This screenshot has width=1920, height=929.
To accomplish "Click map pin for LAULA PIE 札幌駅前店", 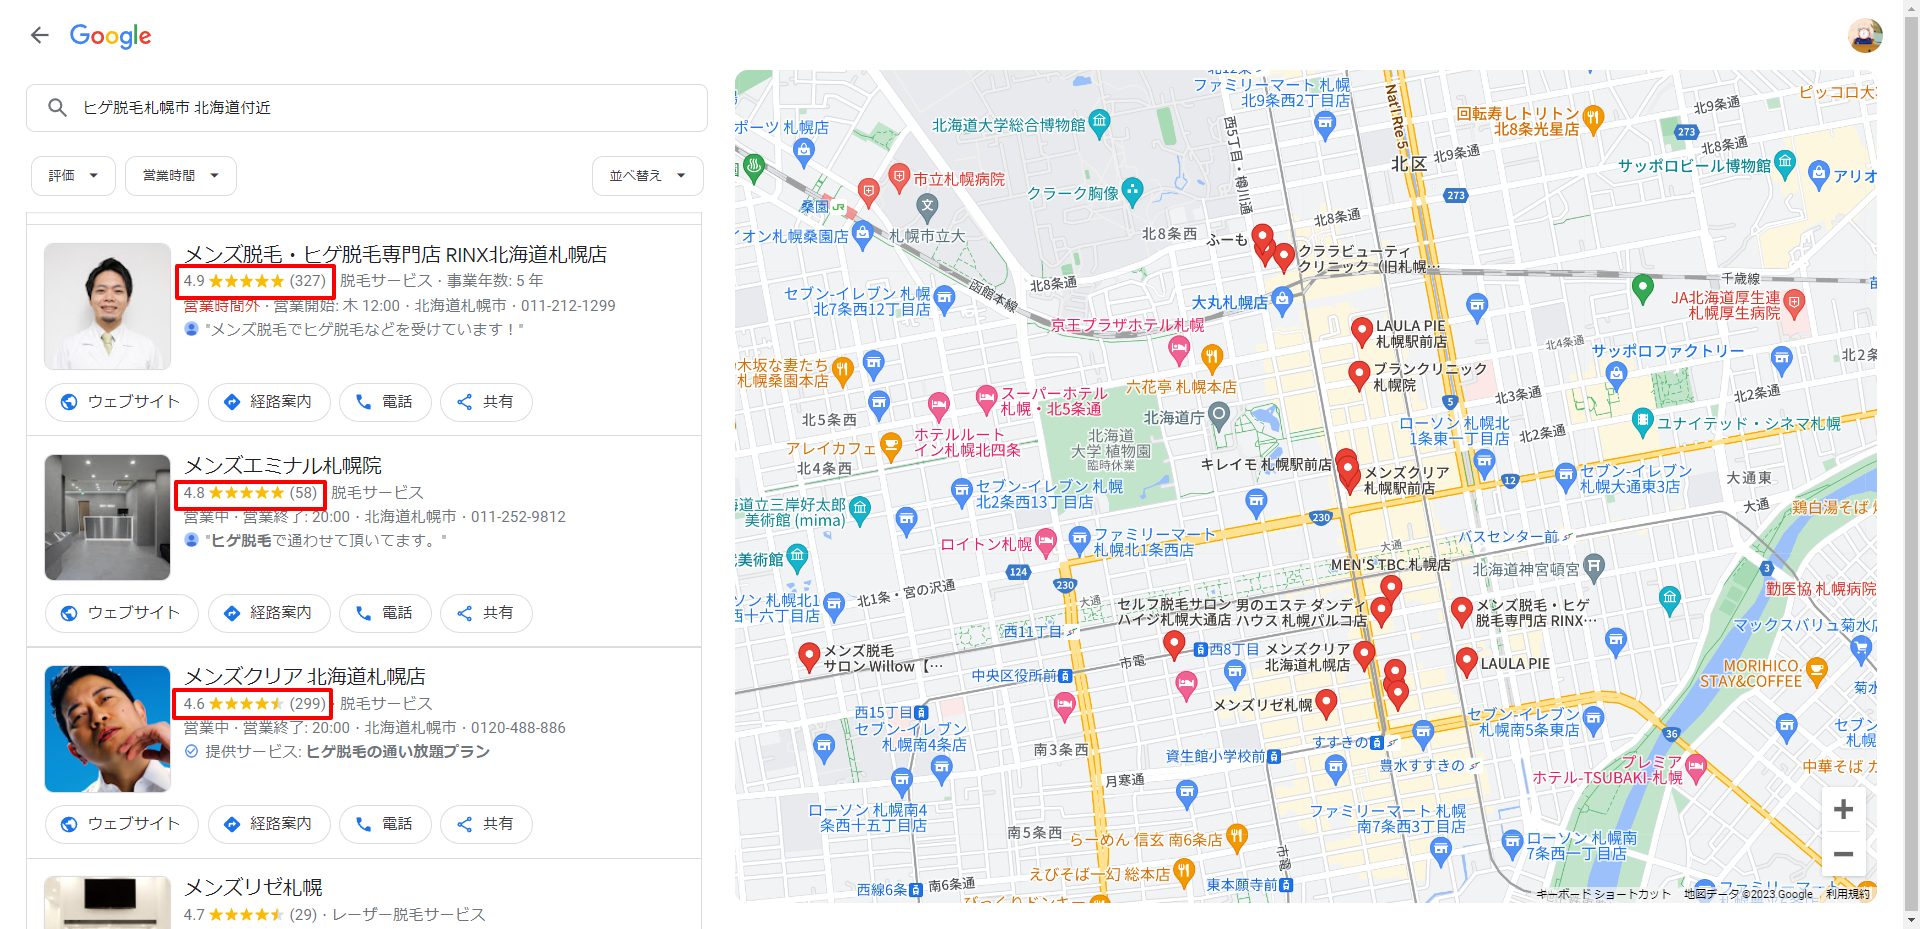I will tap(1361, 331).
